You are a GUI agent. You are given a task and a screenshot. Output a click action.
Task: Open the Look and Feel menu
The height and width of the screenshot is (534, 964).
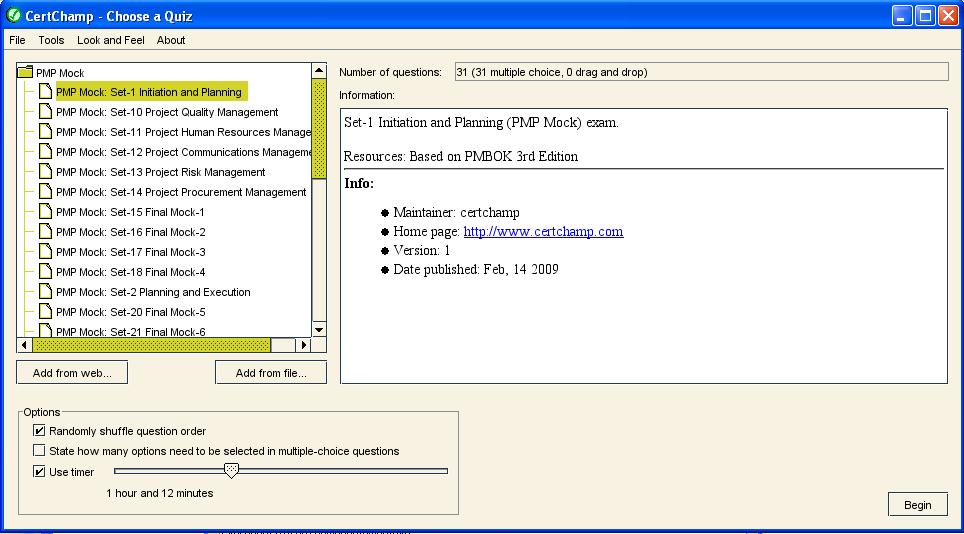tap(110, 40)
